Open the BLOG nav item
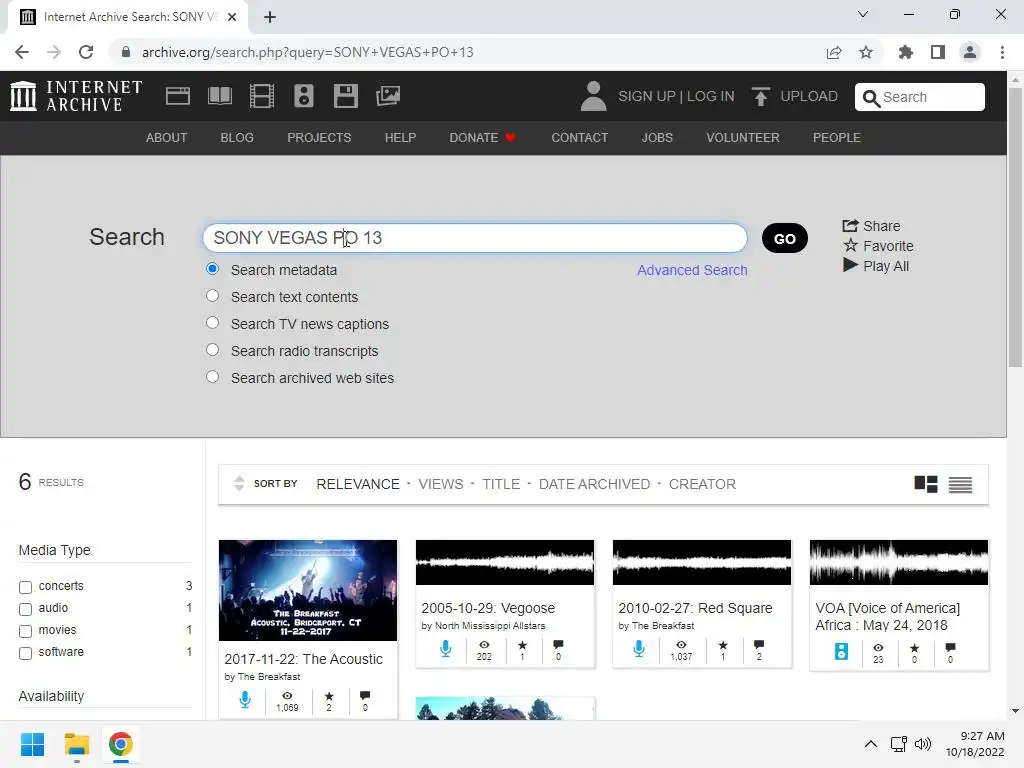 tap(237, 138)
